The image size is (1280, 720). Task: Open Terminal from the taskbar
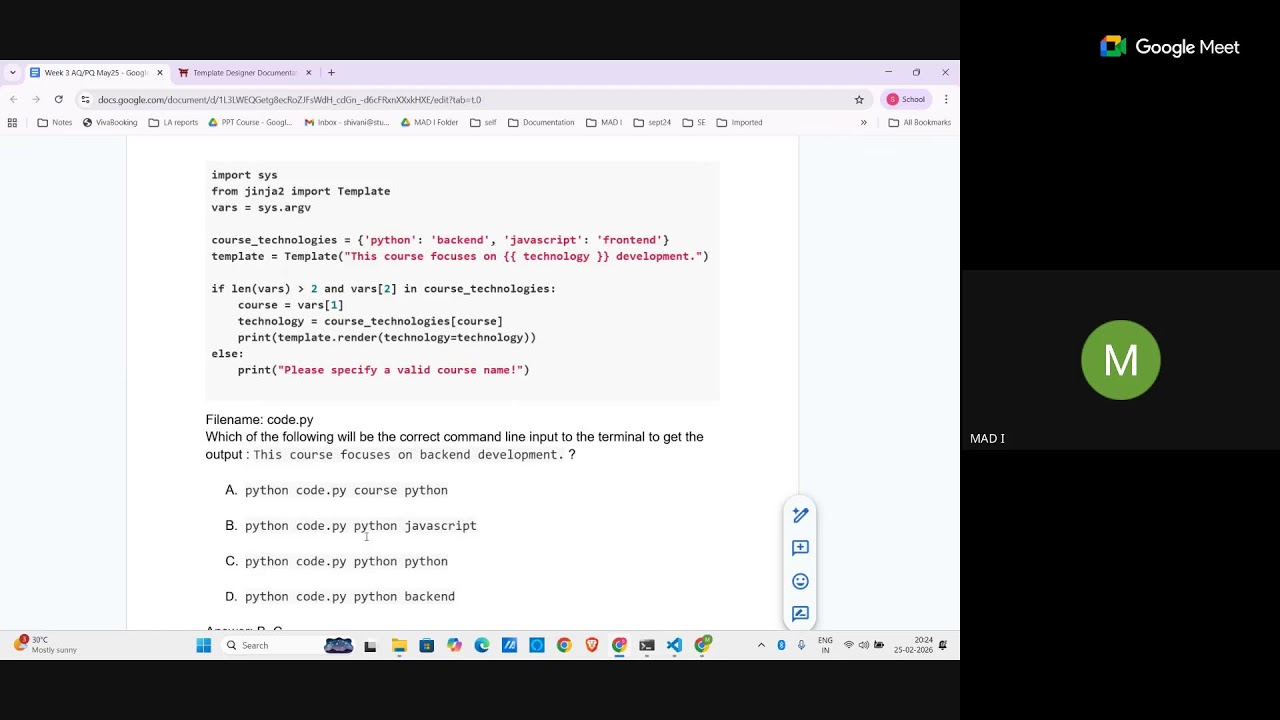point(647,645)
